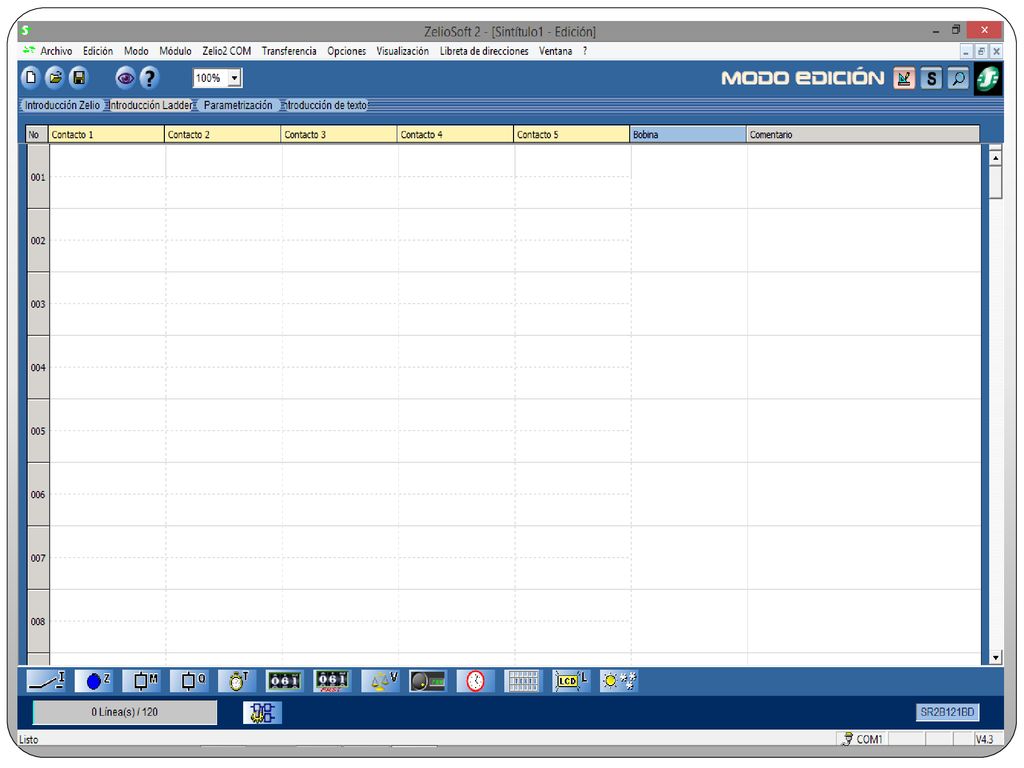Open the Transferencia menu
The image size is (1024, 768).
click(289, 51)
